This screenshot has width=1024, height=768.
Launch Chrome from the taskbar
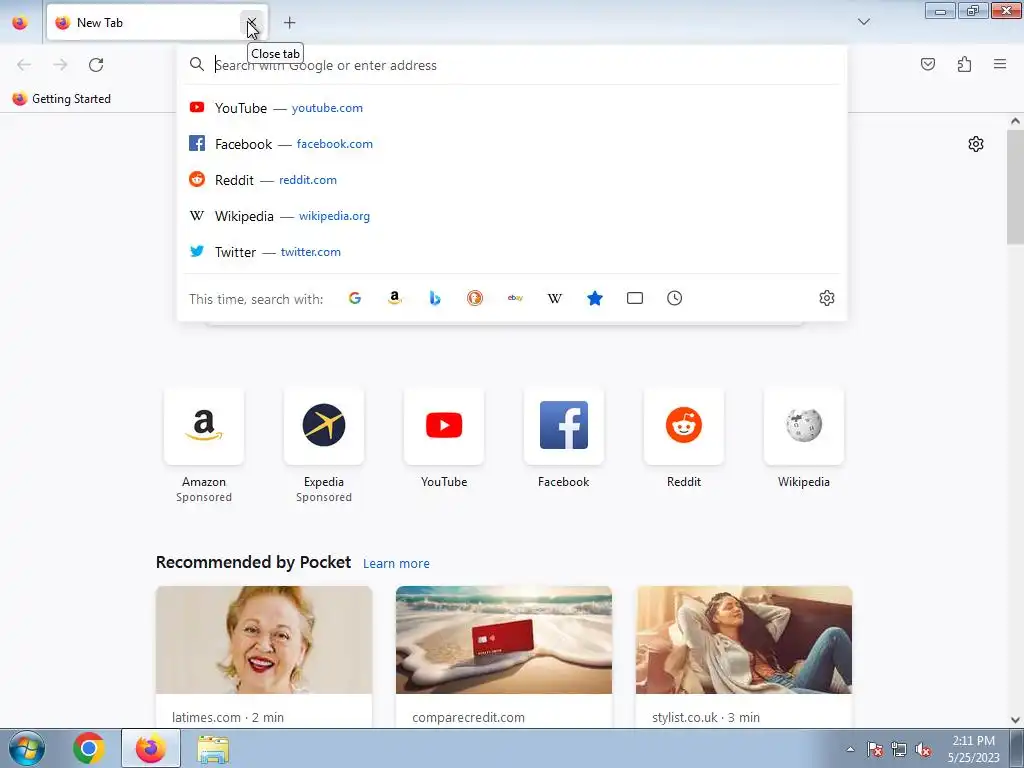[89, 748]
